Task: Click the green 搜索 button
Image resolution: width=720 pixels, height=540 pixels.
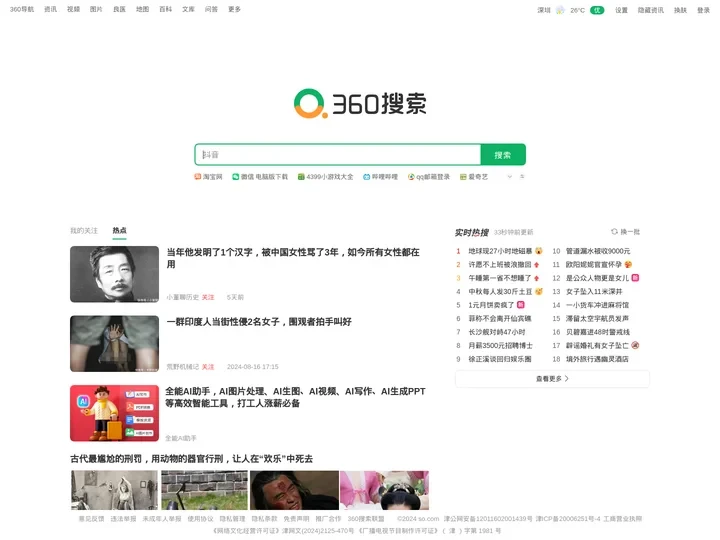Action: [503, 155]
